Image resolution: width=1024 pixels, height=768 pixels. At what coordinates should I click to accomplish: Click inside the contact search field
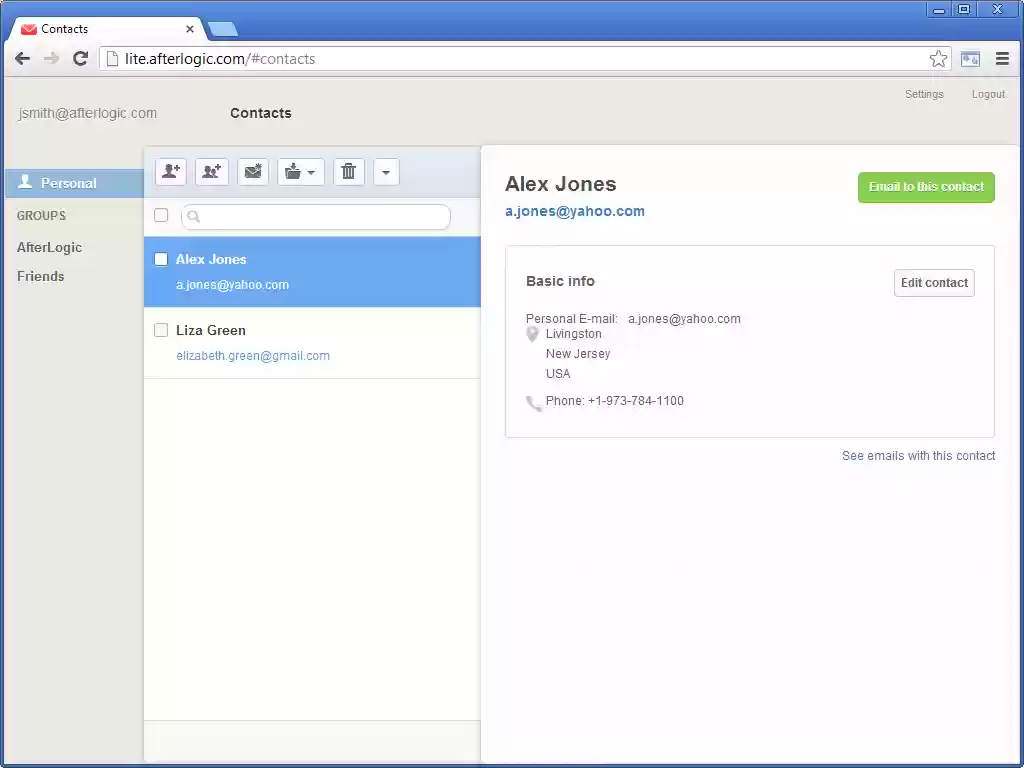pyautogui.click(x=320, y=217)
